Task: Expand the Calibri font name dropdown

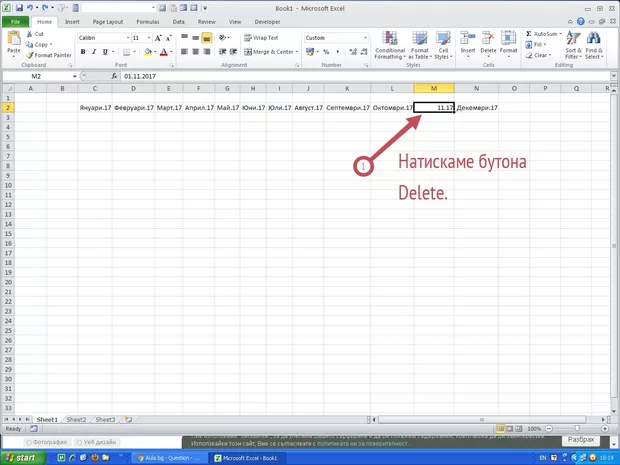Action: point(124,38)
